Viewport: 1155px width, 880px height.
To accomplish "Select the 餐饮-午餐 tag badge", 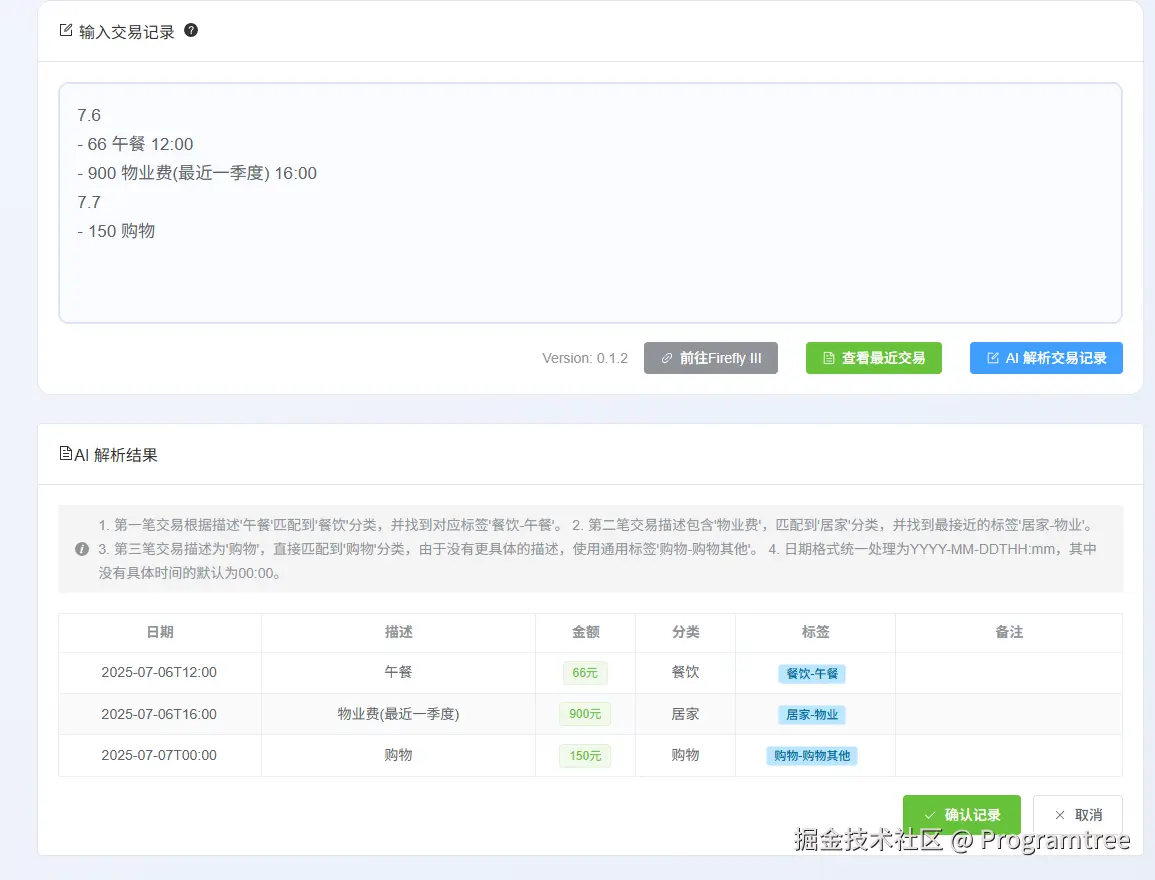I will coord(814,673).
